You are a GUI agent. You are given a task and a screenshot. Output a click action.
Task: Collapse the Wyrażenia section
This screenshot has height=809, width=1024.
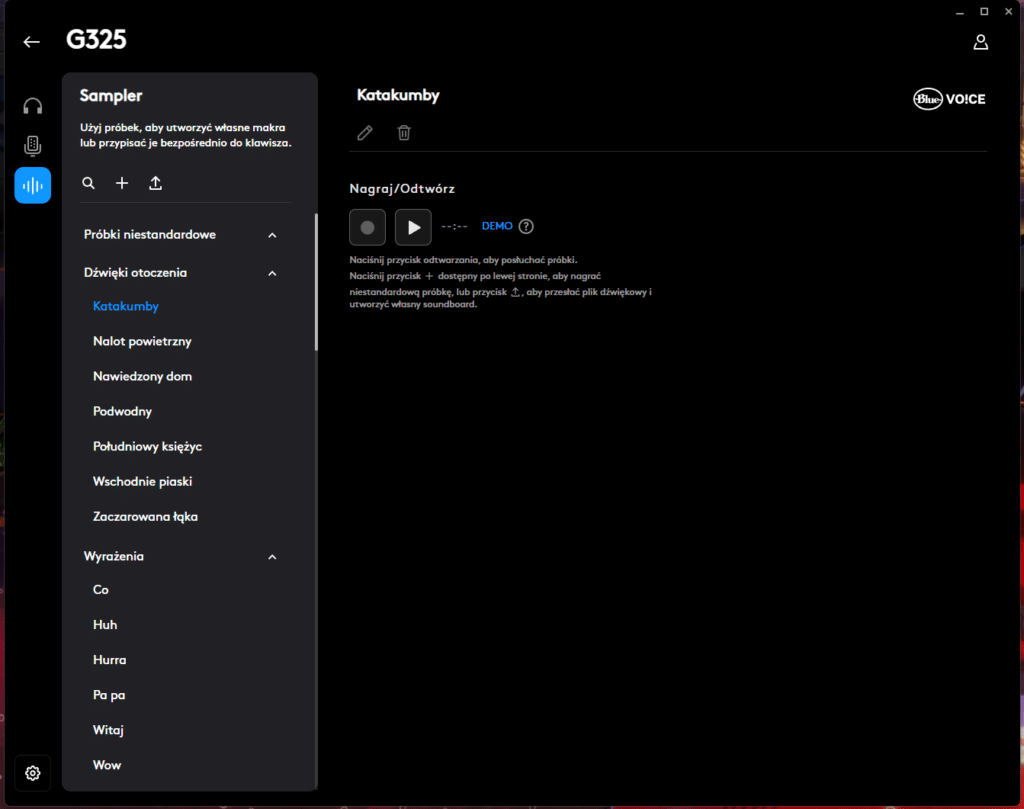coord(272,557)
